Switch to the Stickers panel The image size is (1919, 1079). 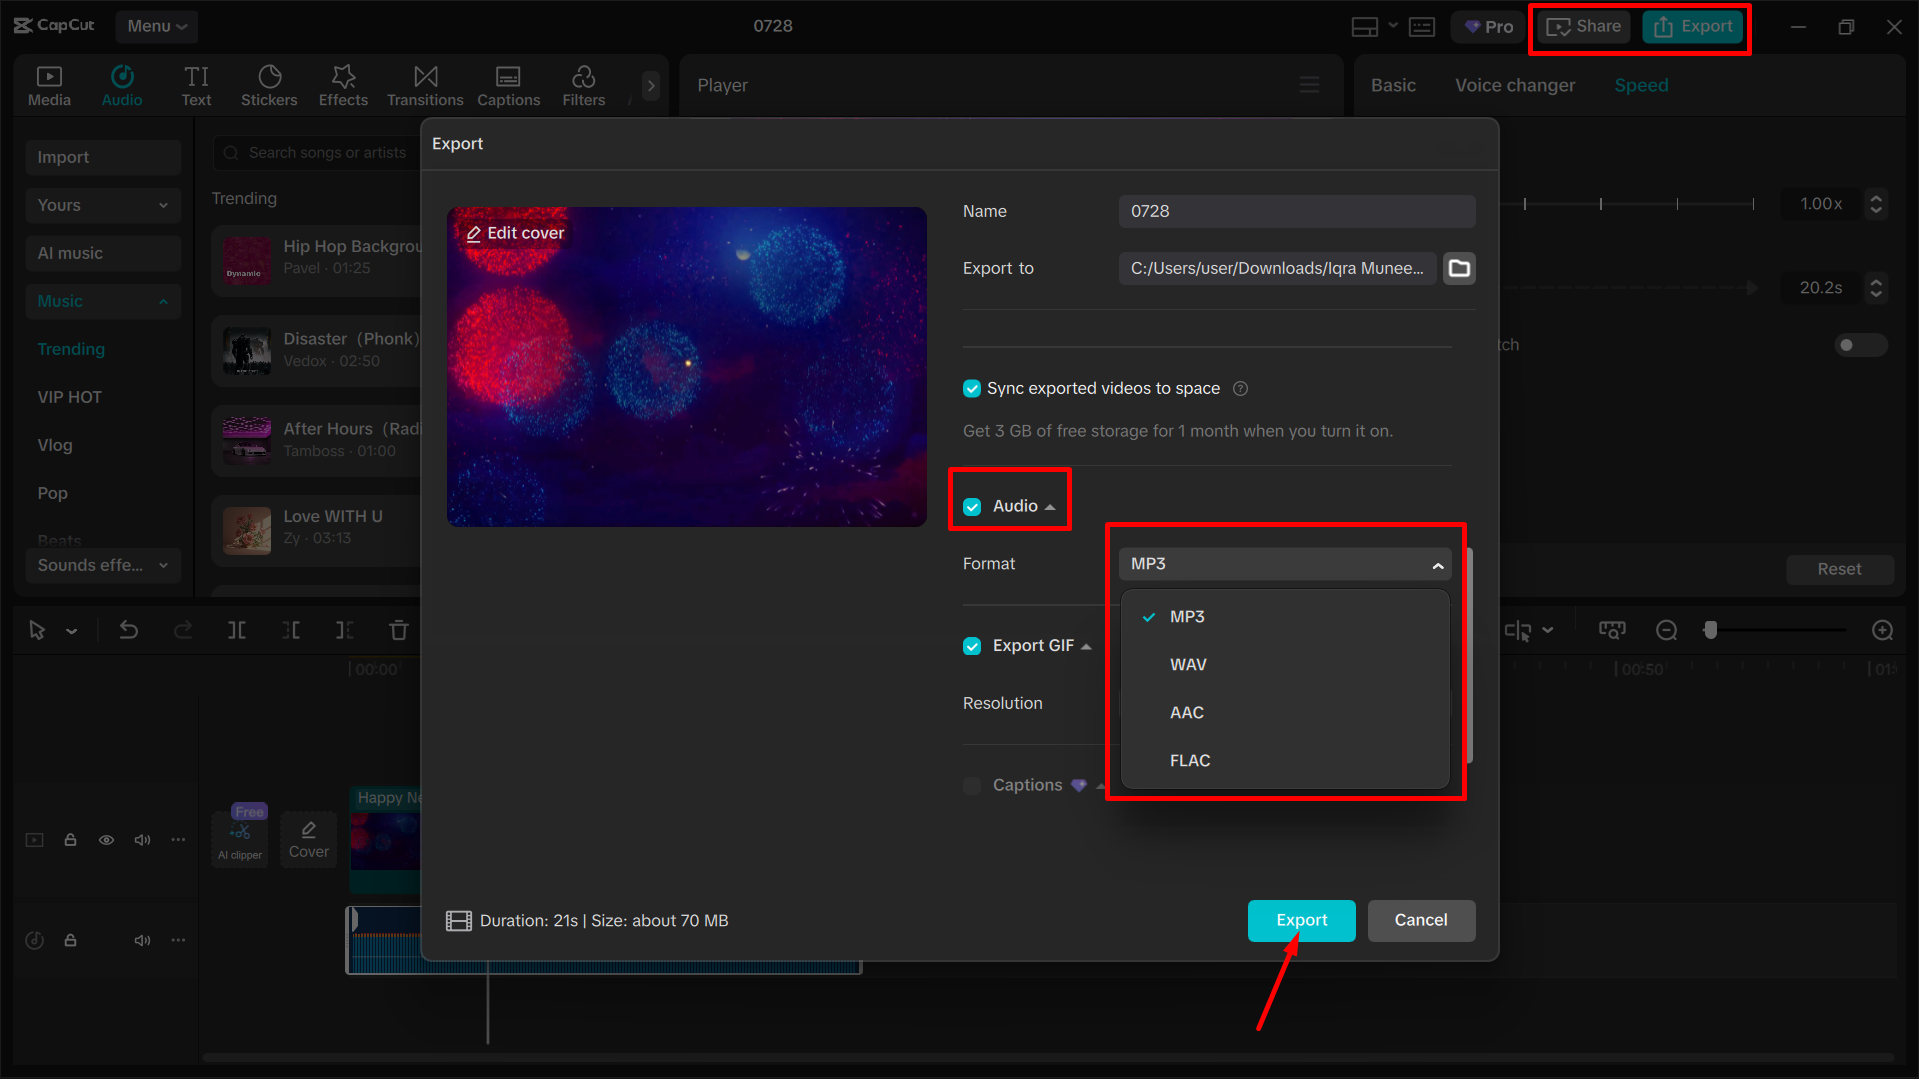pyautogui.click(x=269, y=85)
